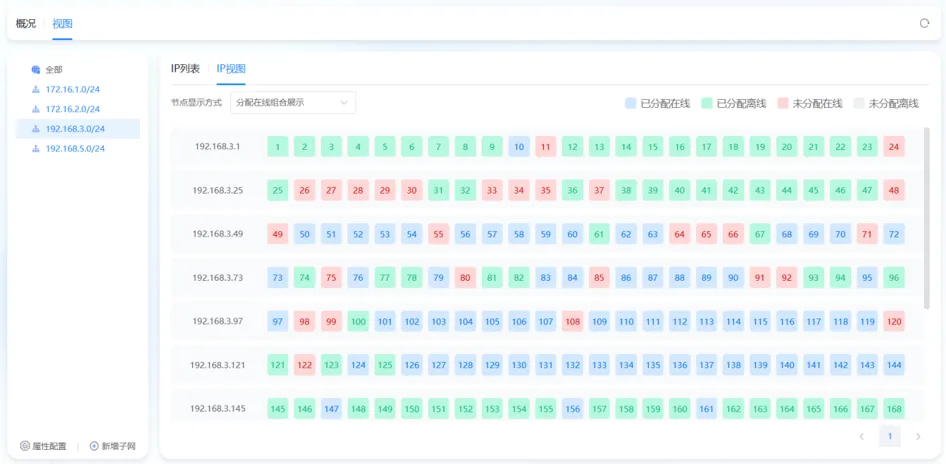
Task: Click page number 1 button
Action: [x=889, y=437]
